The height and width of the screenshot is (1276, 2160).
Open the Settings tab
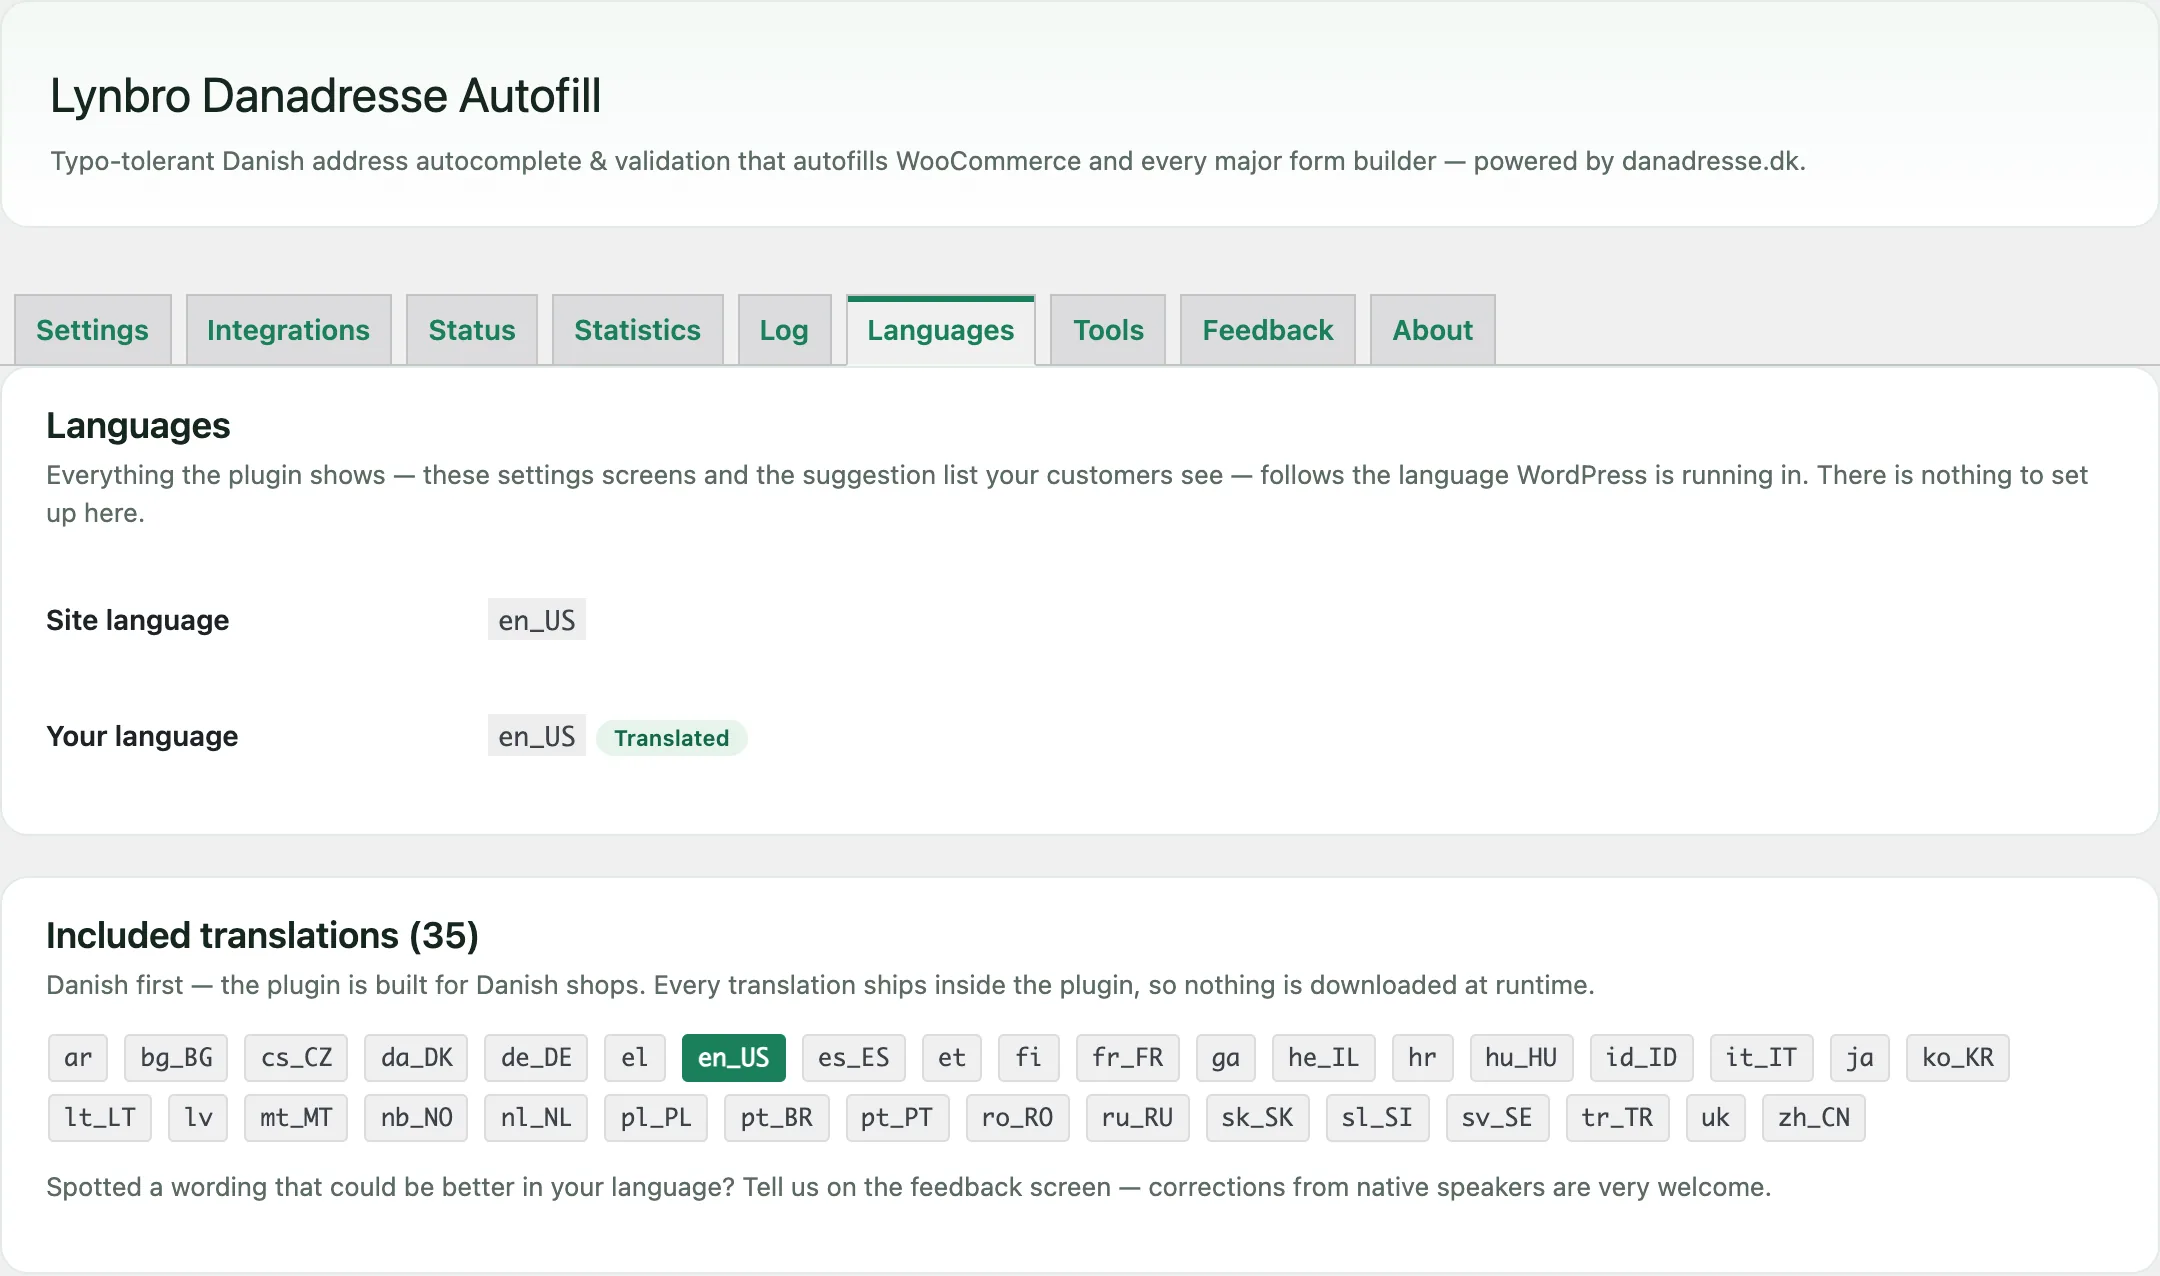pos(92,330)
